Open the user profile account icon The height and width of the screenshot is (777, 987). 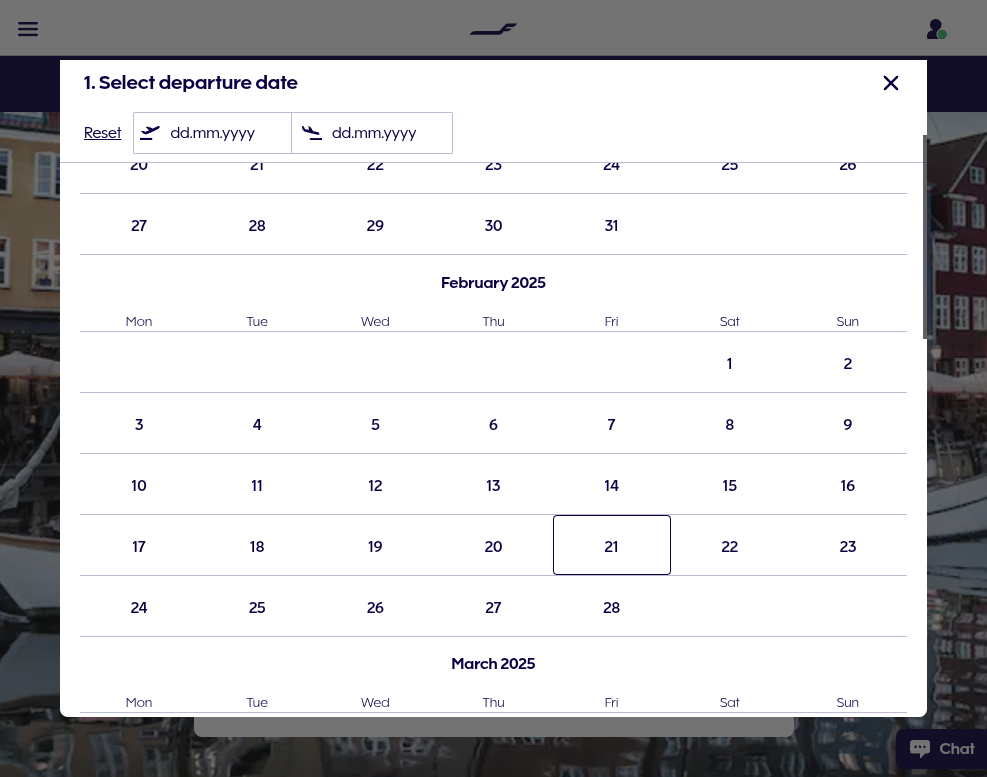point(937,29)
